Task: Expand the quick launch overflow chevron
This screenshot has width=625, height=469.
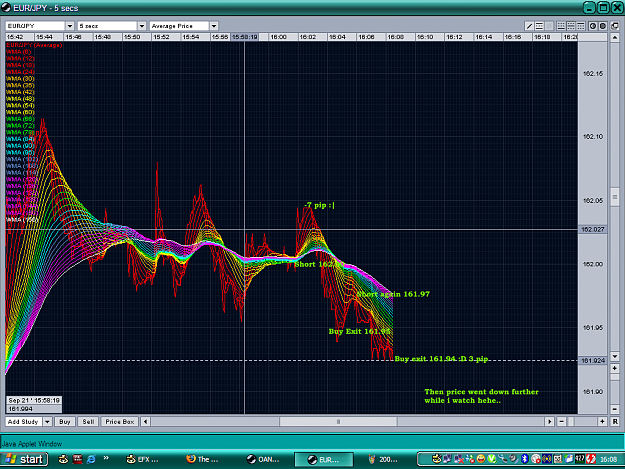Action: pyautogui.click(x=106, y=458)
